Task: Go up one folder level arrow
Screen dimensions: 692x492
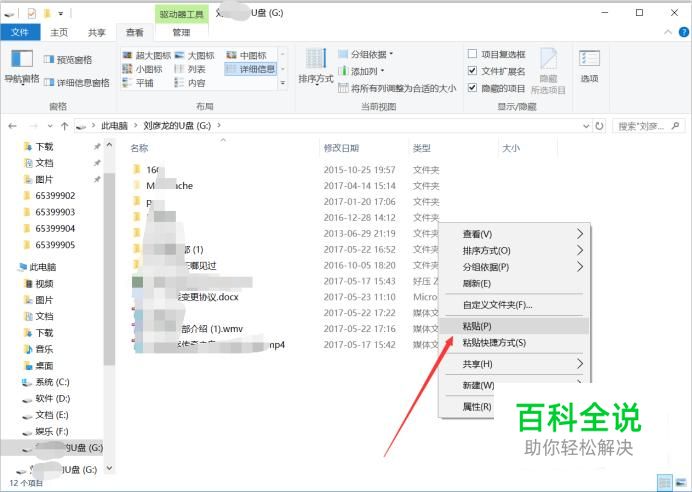Action: click(x=64, y=126)
